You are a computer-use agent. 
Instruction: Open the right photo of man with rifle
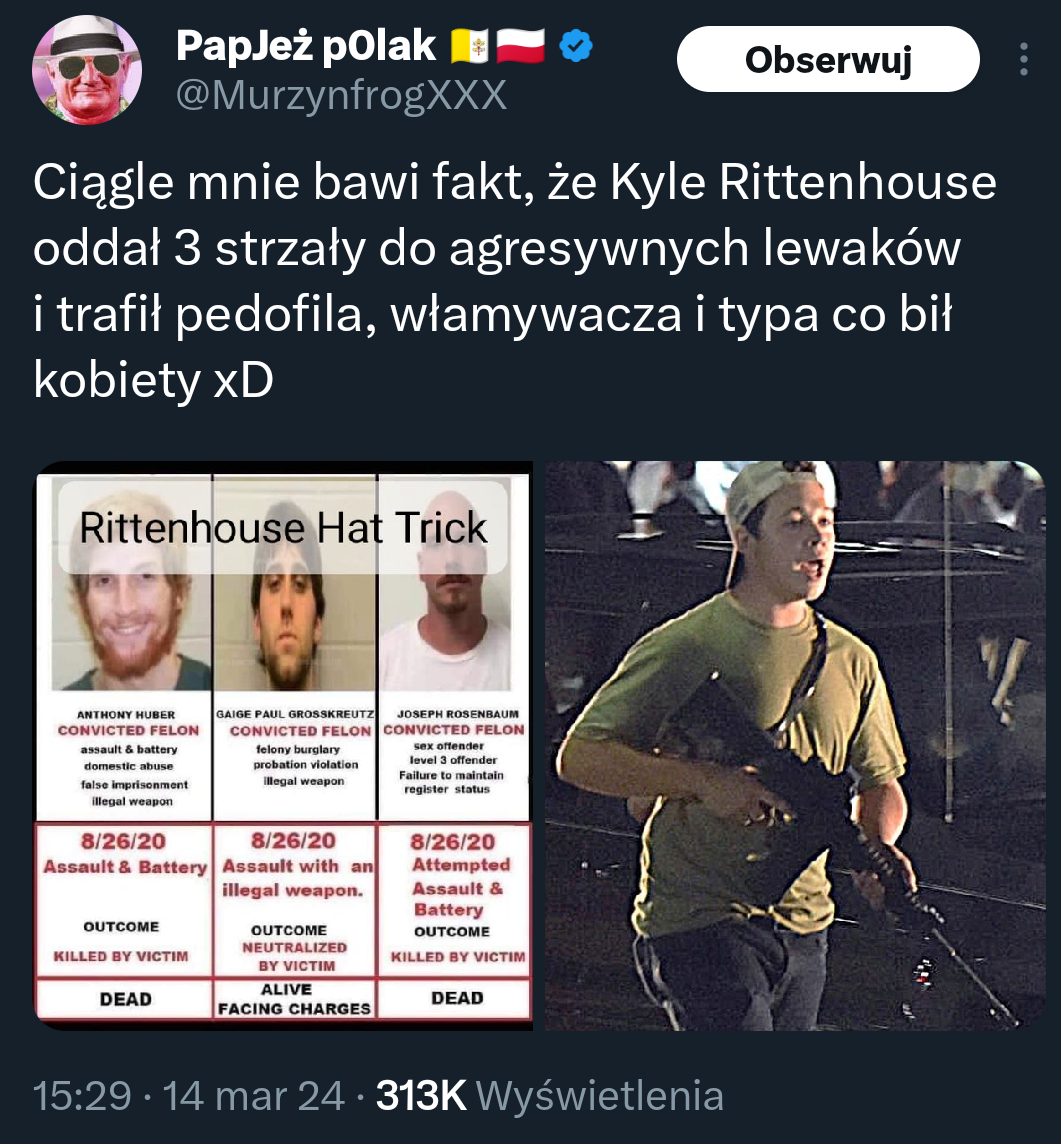(x=795, y=746)
